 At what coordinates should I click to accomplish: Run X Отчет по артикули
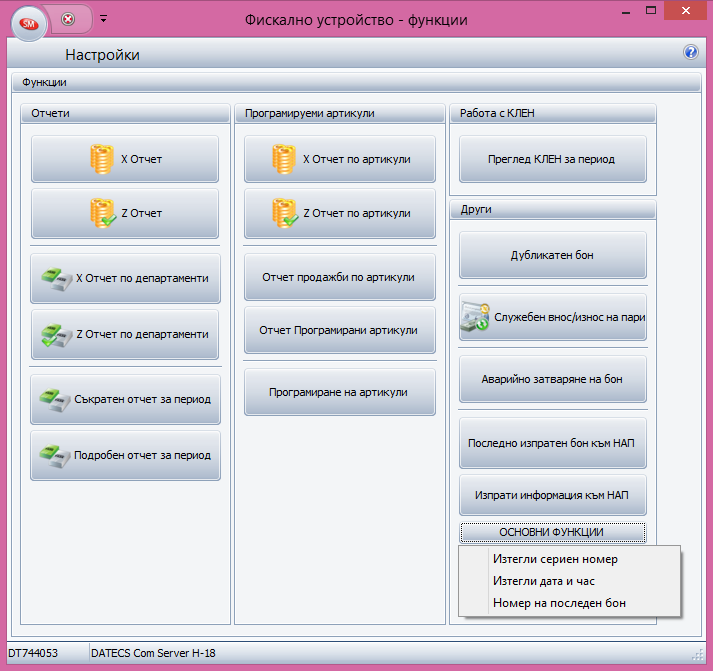coord(340,159)
